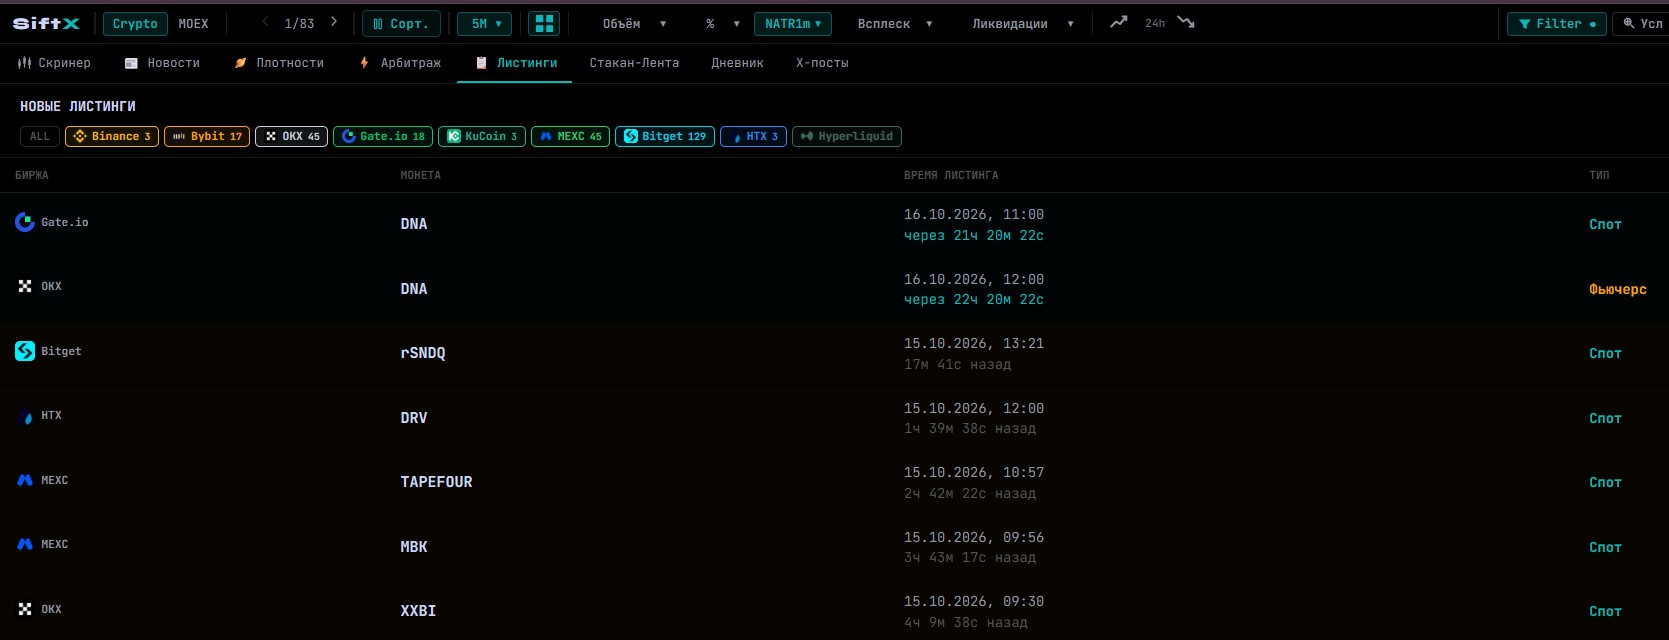Click the OKX logo in DNA futures row
1669x640 pixels.
[x=25, y=286]
